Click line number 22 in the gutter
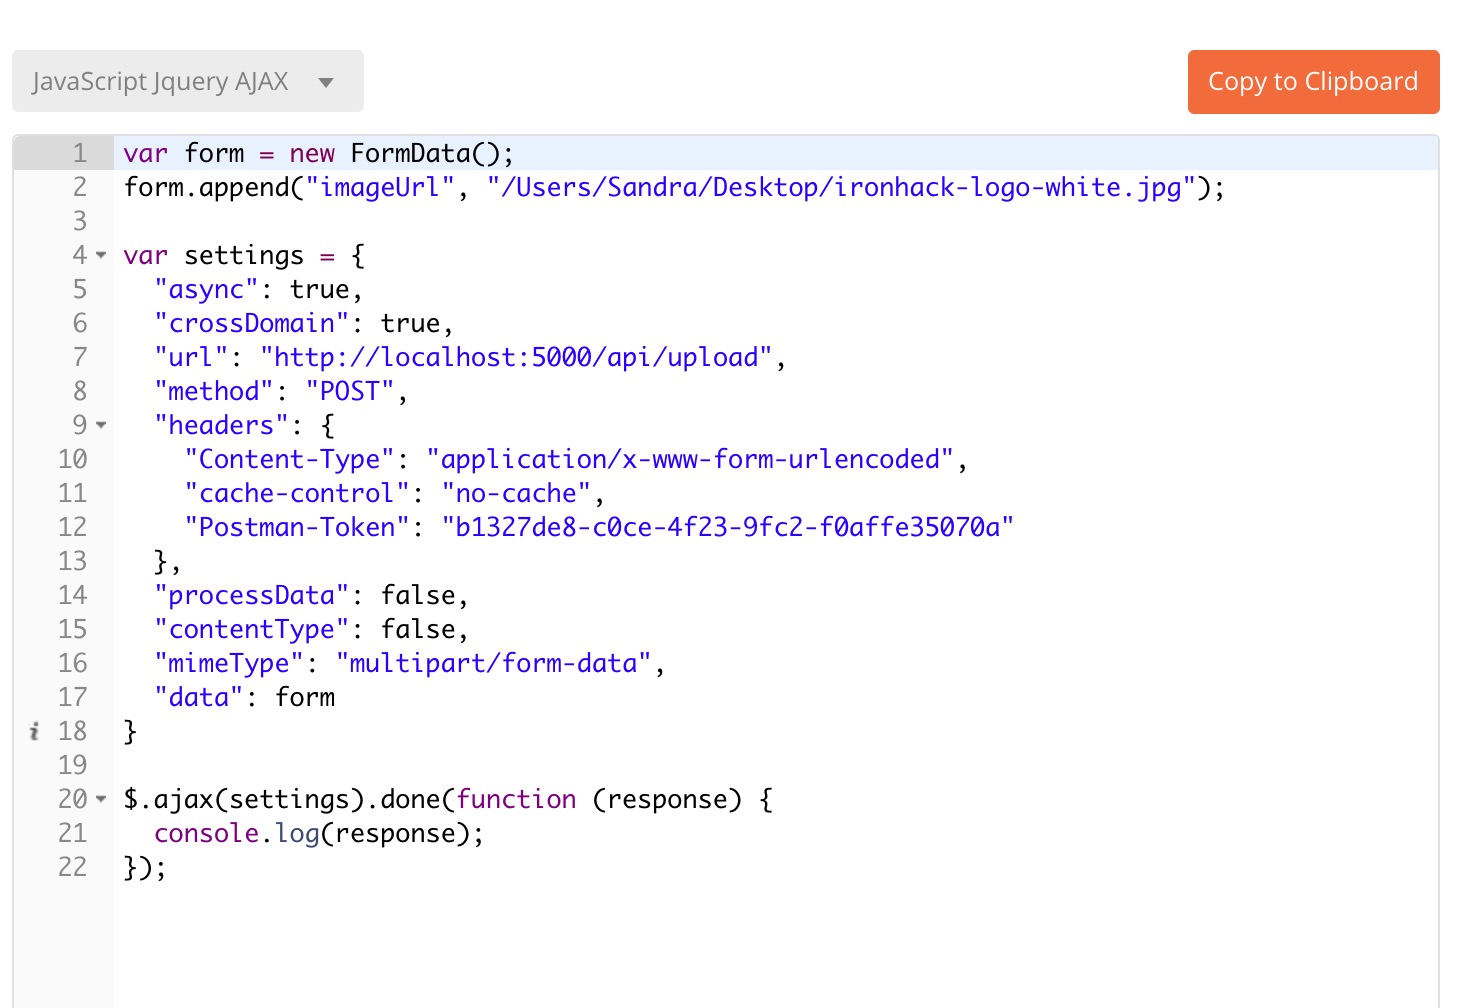The height and width of the screenshot is (1008, 1478). (73, 868)
